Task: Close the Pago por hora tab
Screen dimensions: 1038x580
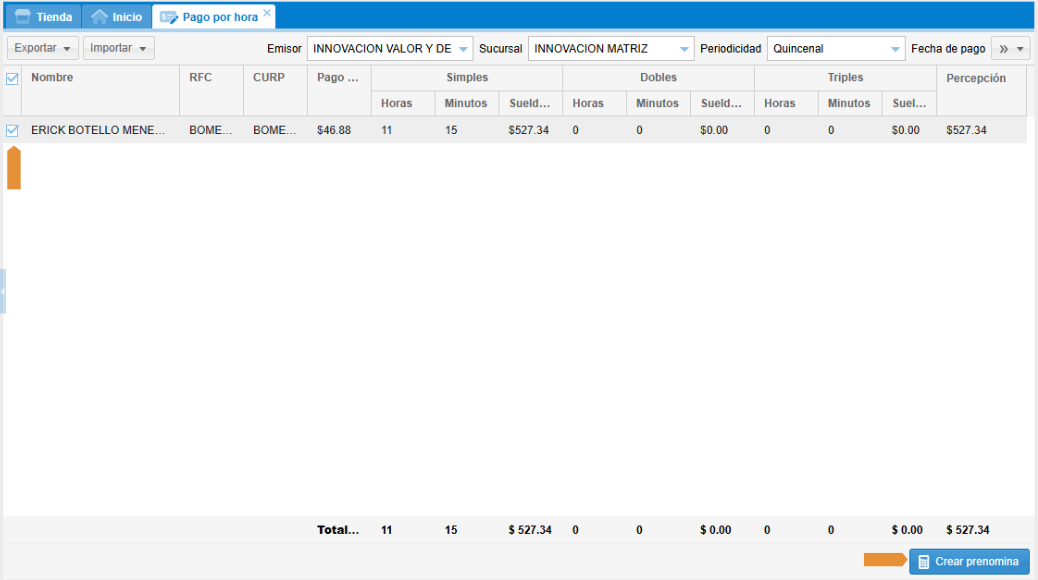Action: click(x=267, y=13)
